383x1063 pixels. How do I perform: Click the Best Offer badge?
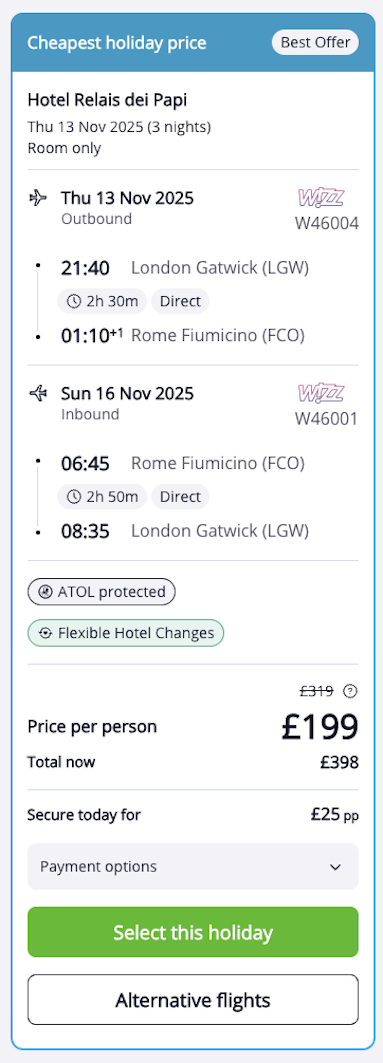click(315, 43)
